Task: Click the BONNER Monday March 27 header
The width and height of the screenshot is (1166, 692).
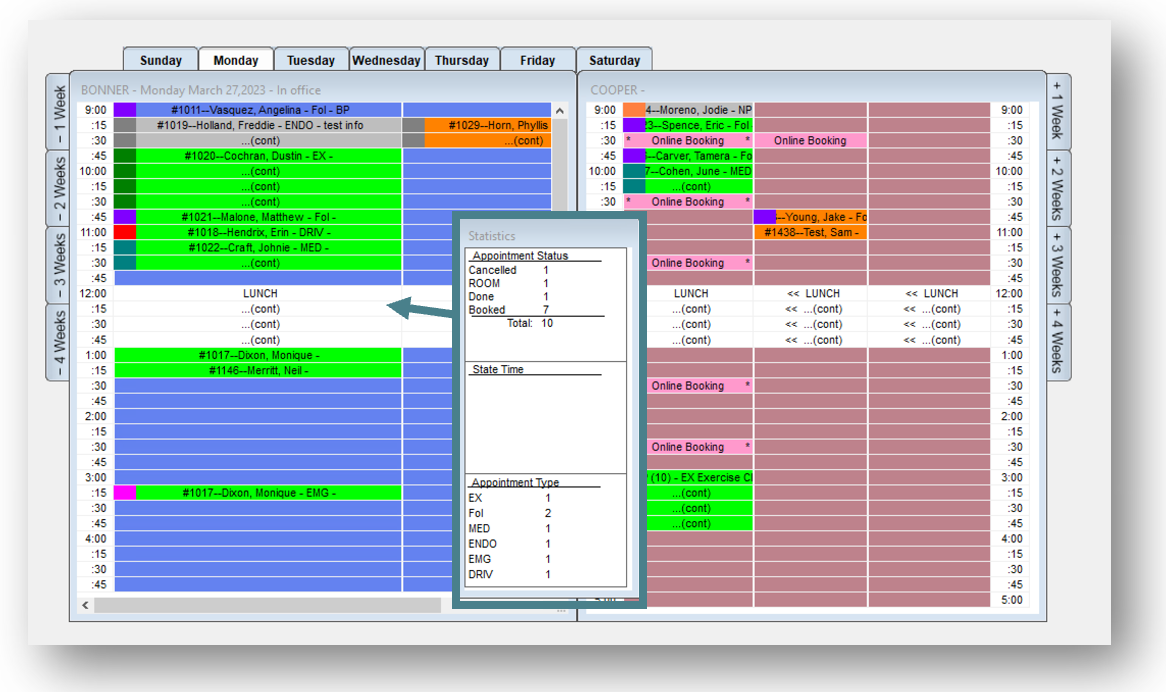Action: tap(201, 90)
